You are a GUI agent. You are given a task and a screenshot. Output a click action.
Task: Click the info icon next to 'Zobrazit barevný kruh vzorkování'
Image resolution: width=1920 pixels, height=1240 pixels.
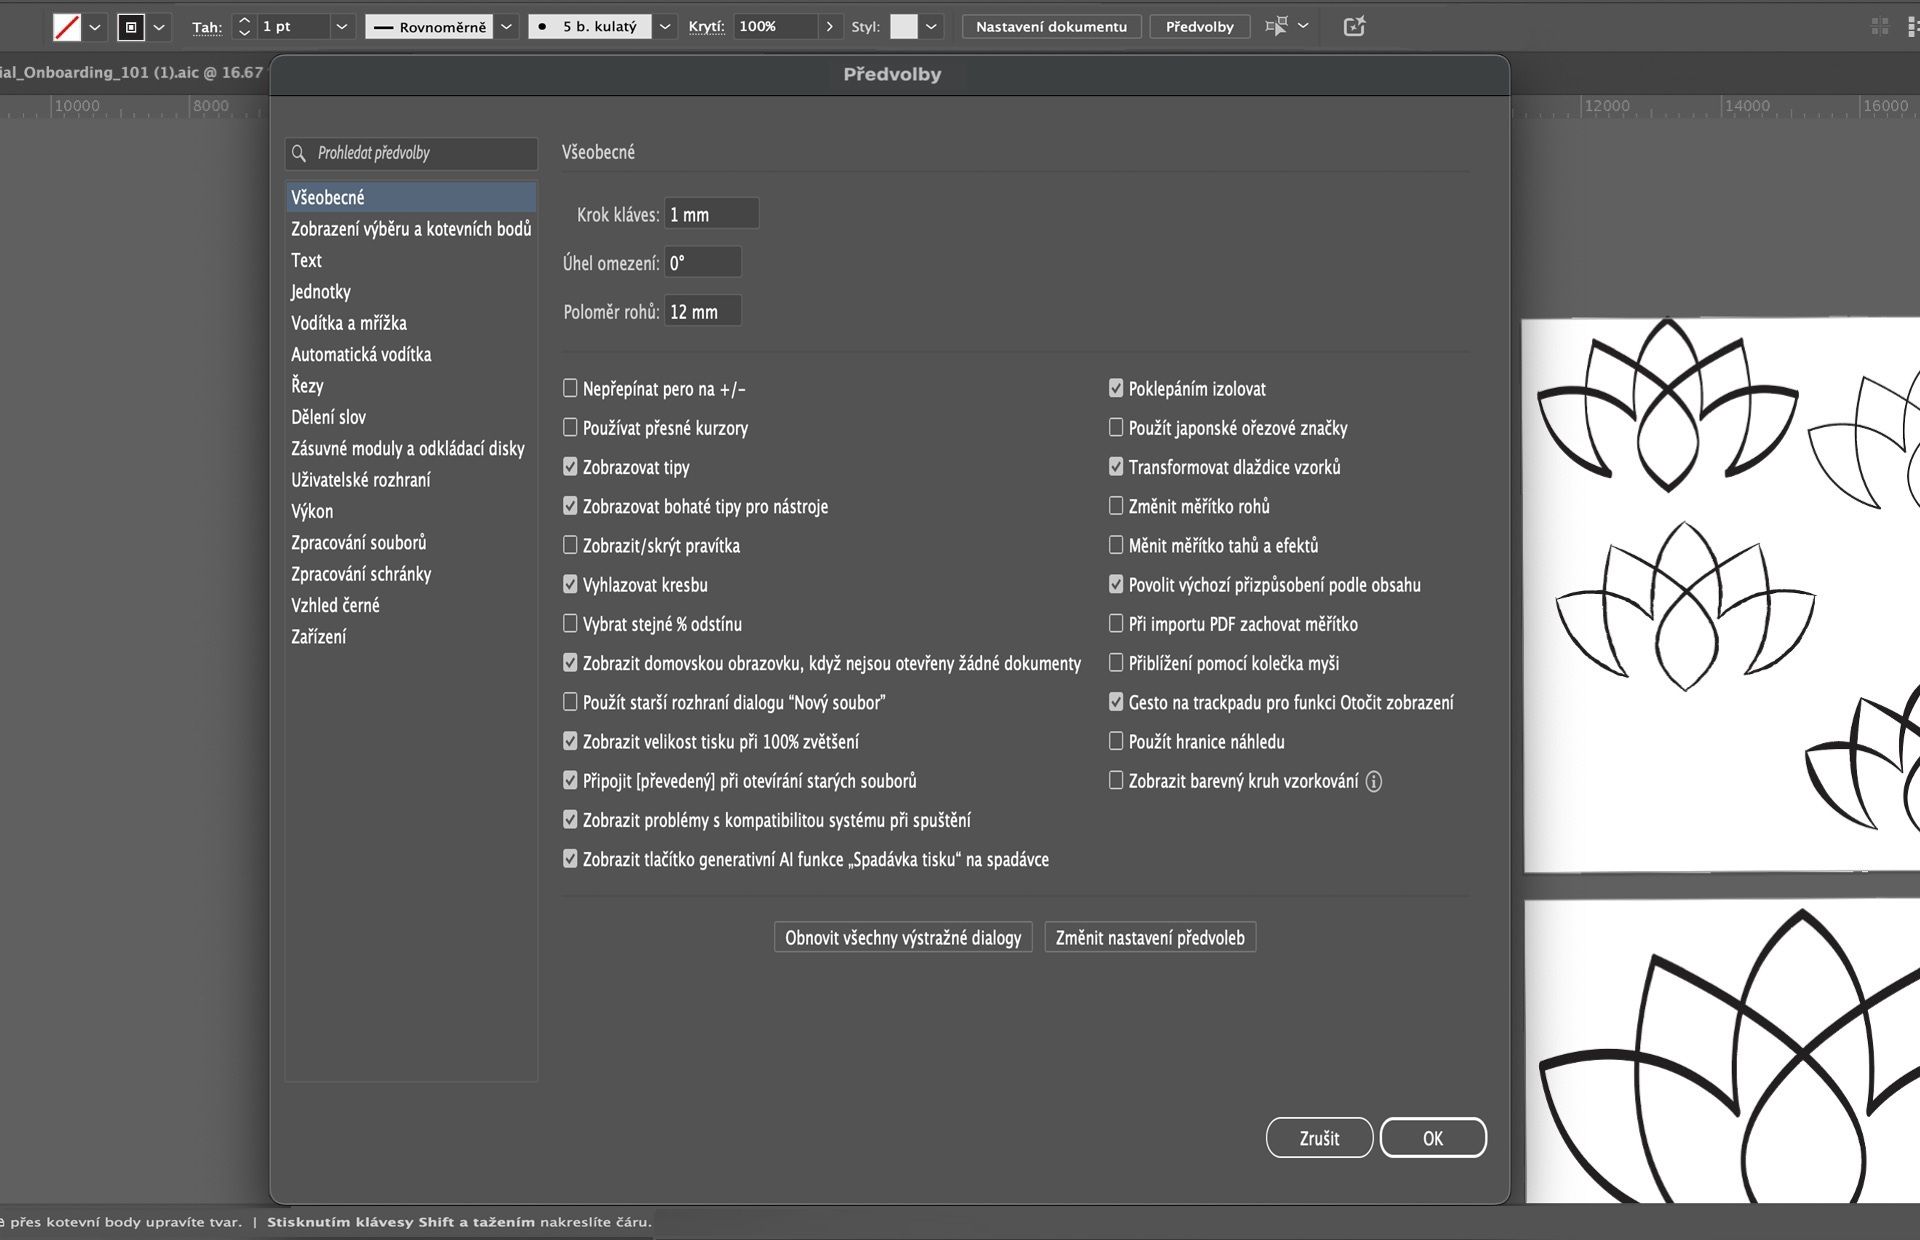click(1376, 782)
